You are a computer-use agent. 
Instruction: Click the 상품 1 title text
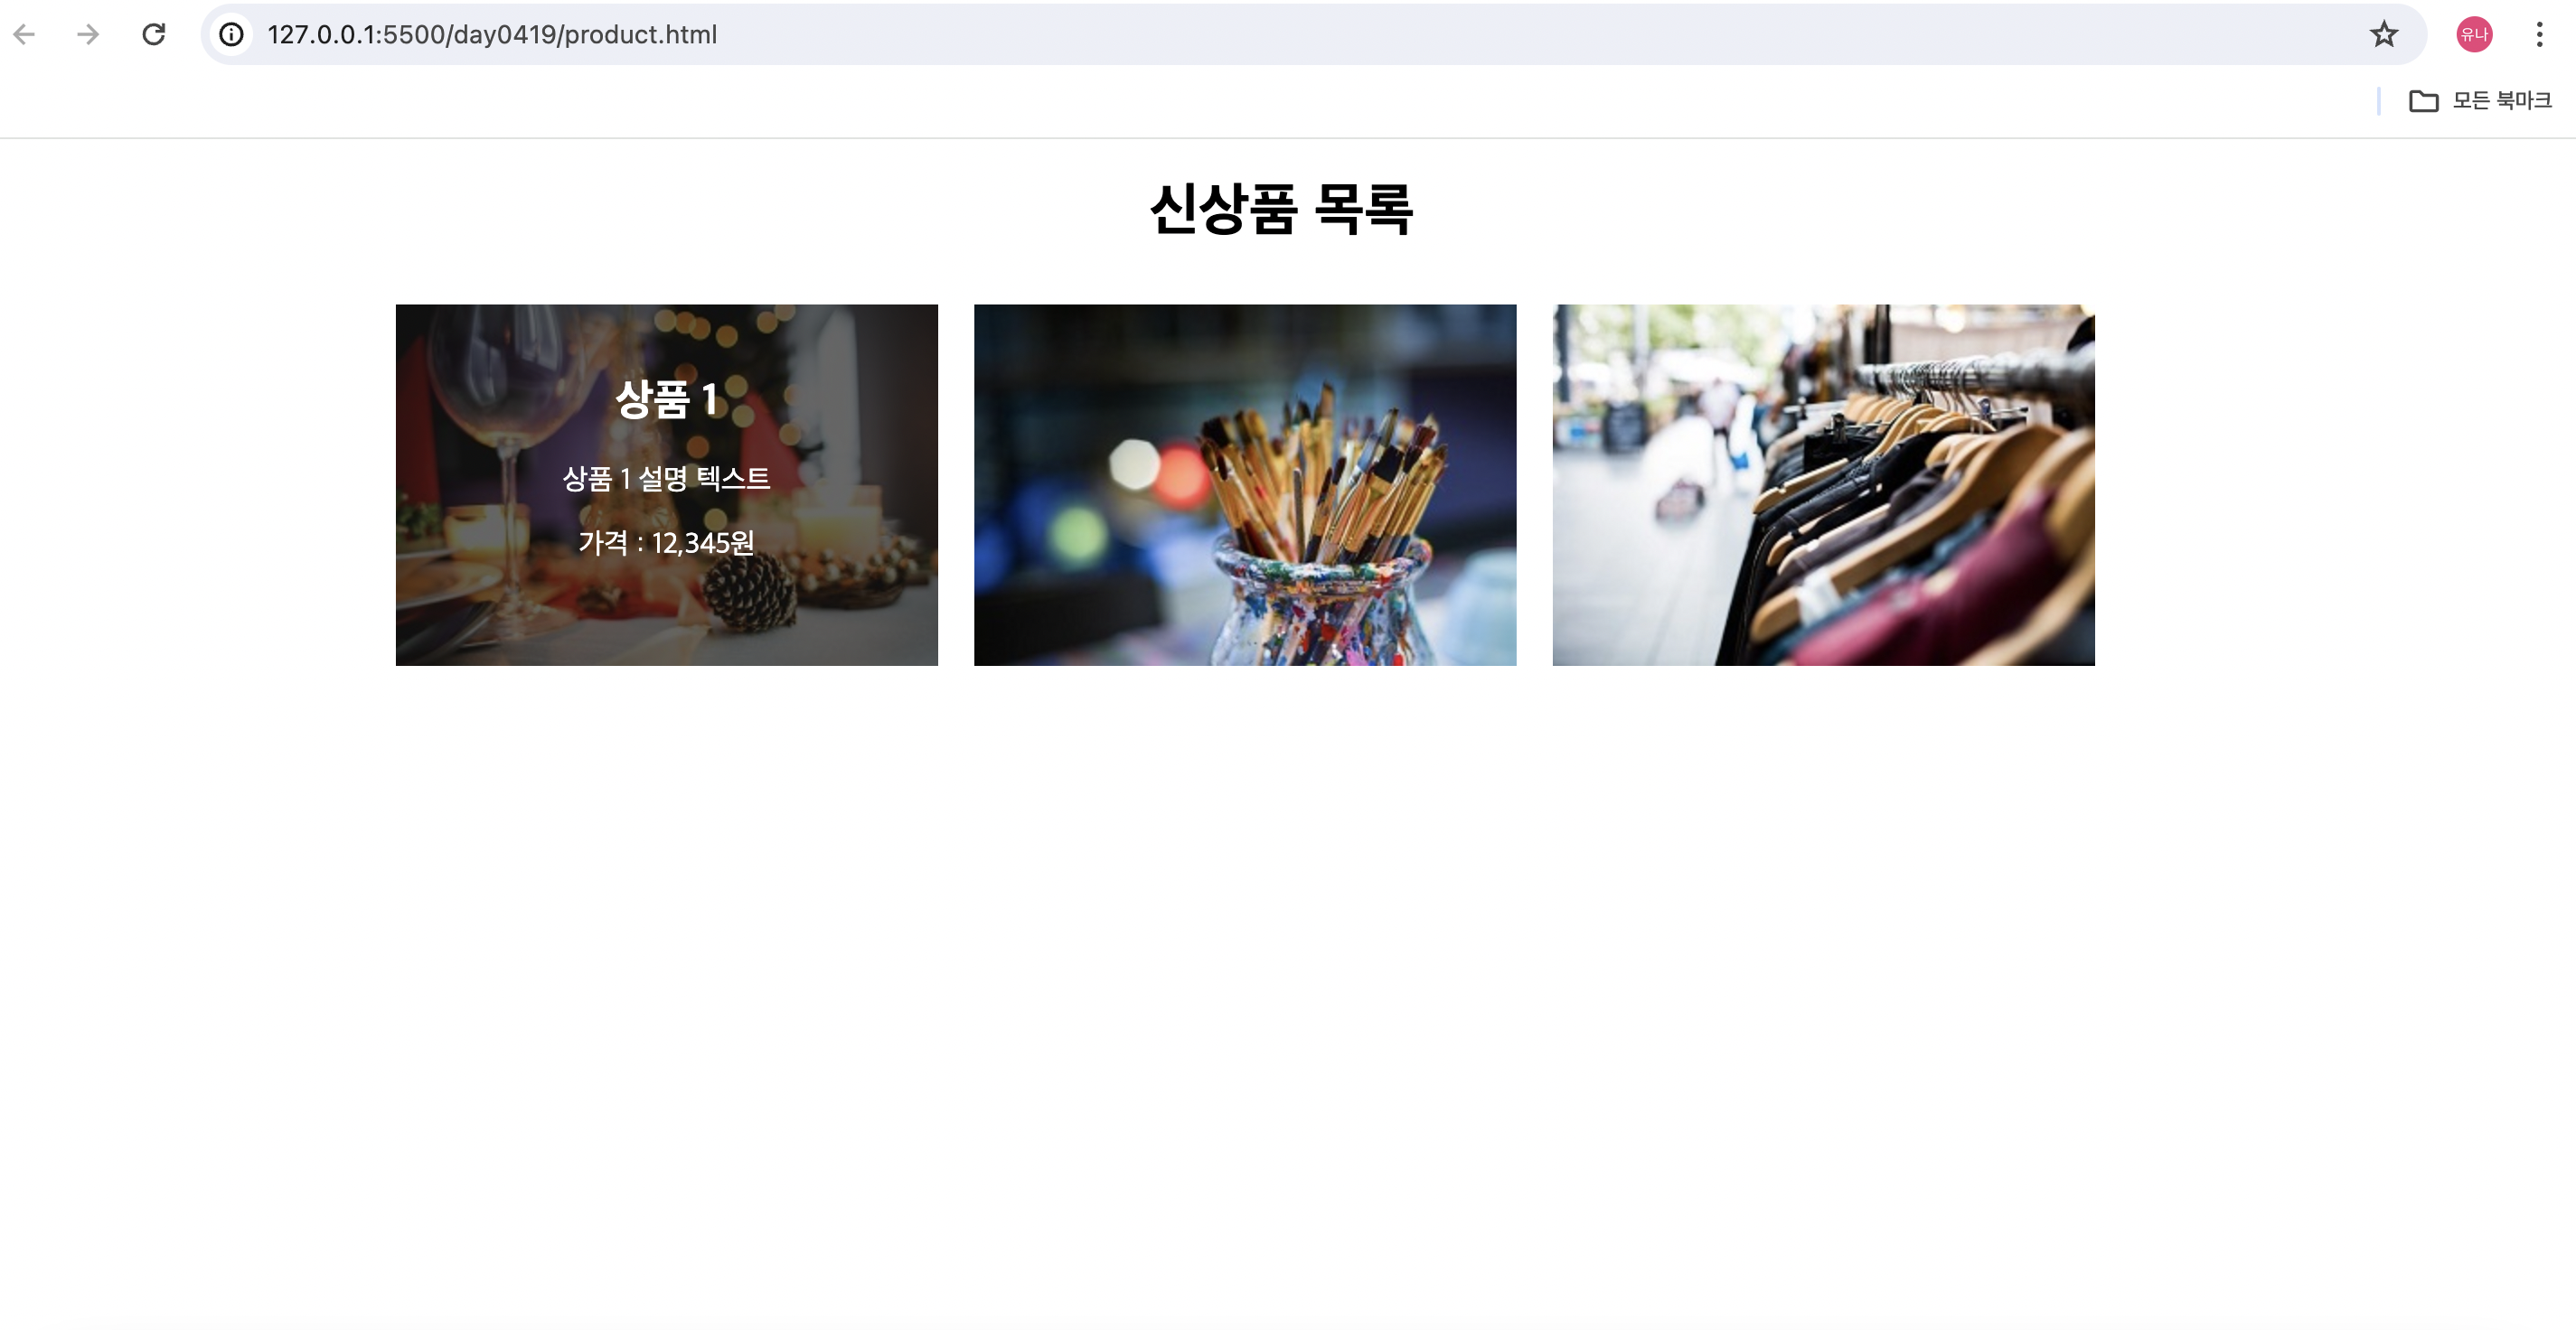[666, 399]
